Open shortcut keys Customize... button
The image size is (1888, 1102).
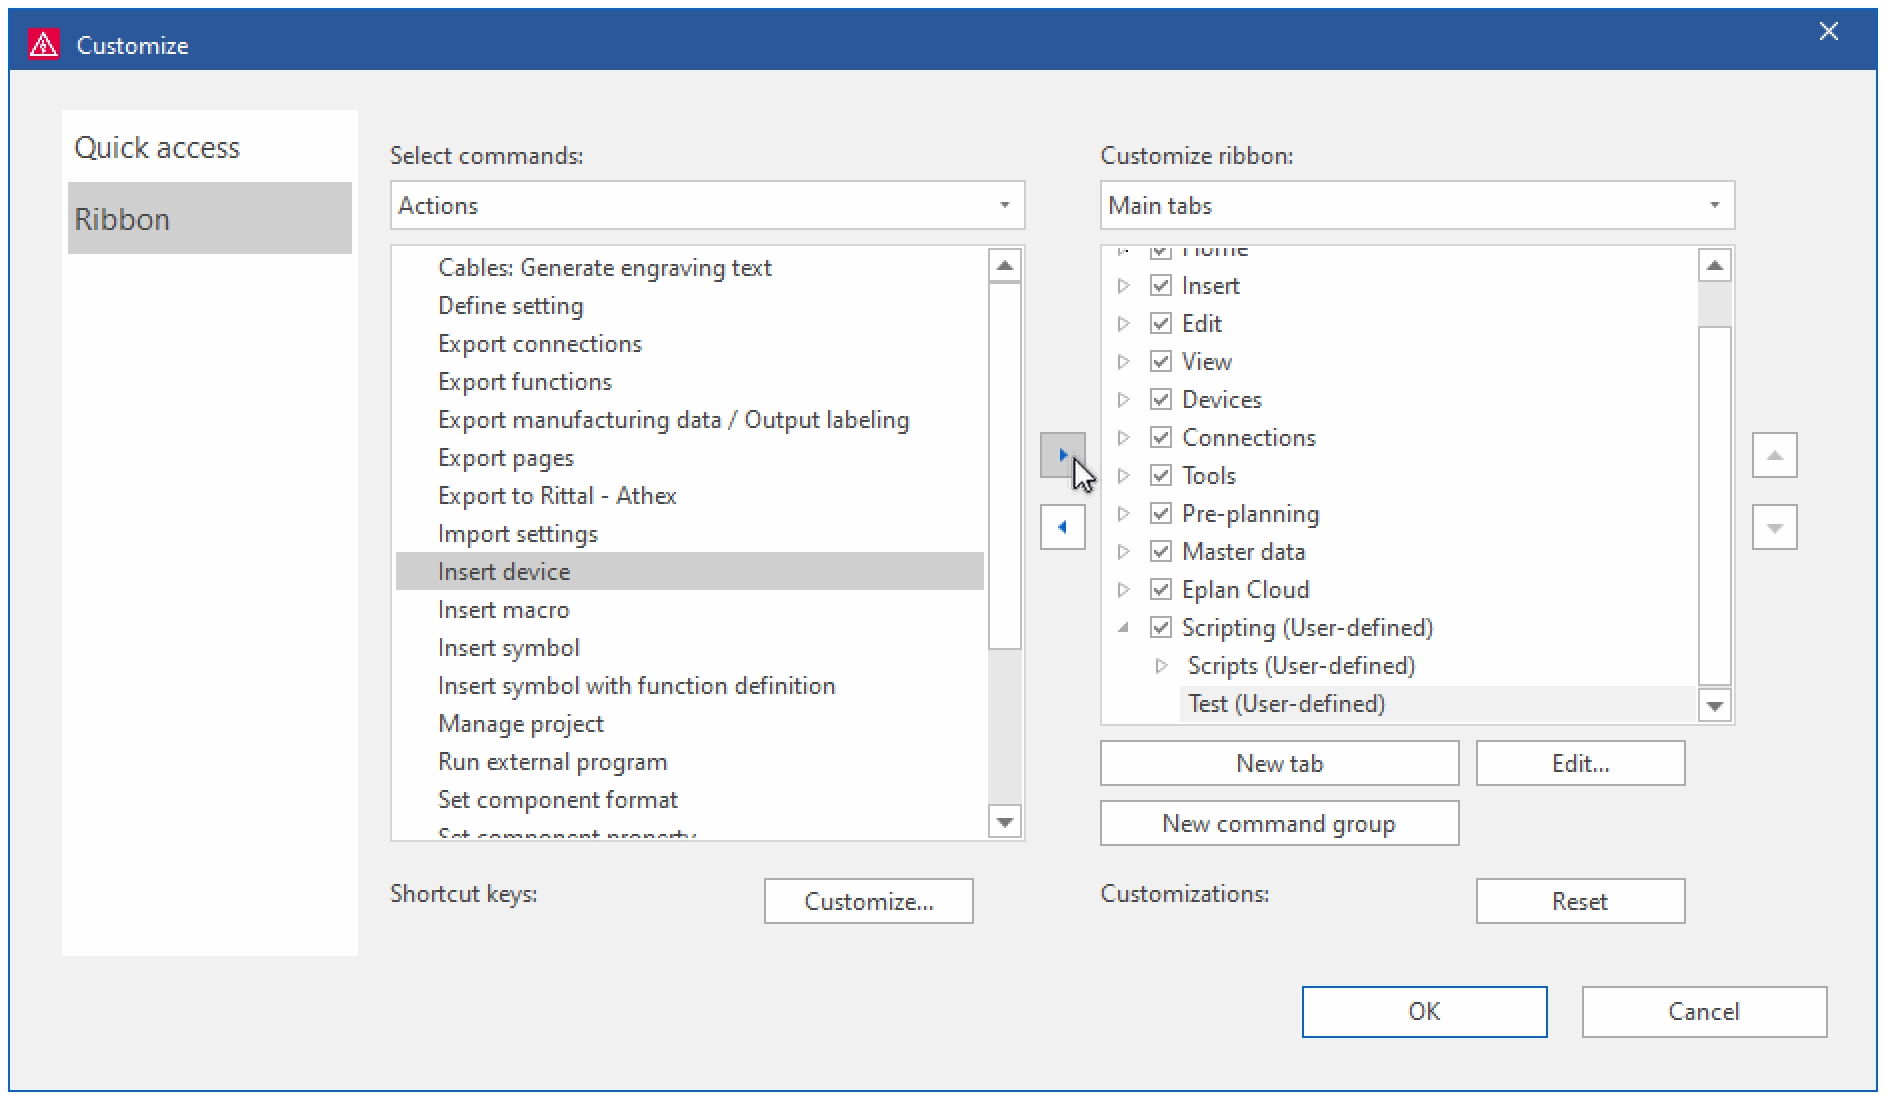tap(868, 901)
